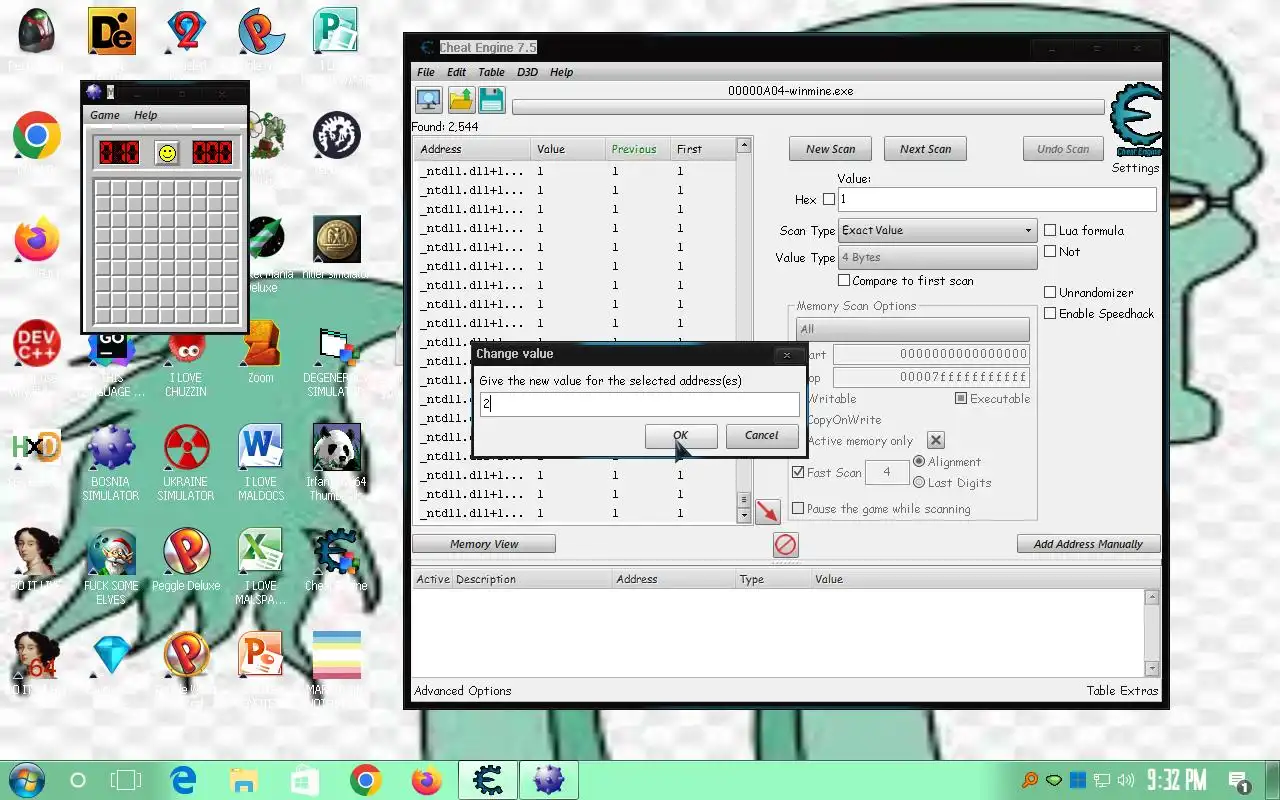Check Compare to first scan
The image size is (1280, 800).
coord(844,281)
